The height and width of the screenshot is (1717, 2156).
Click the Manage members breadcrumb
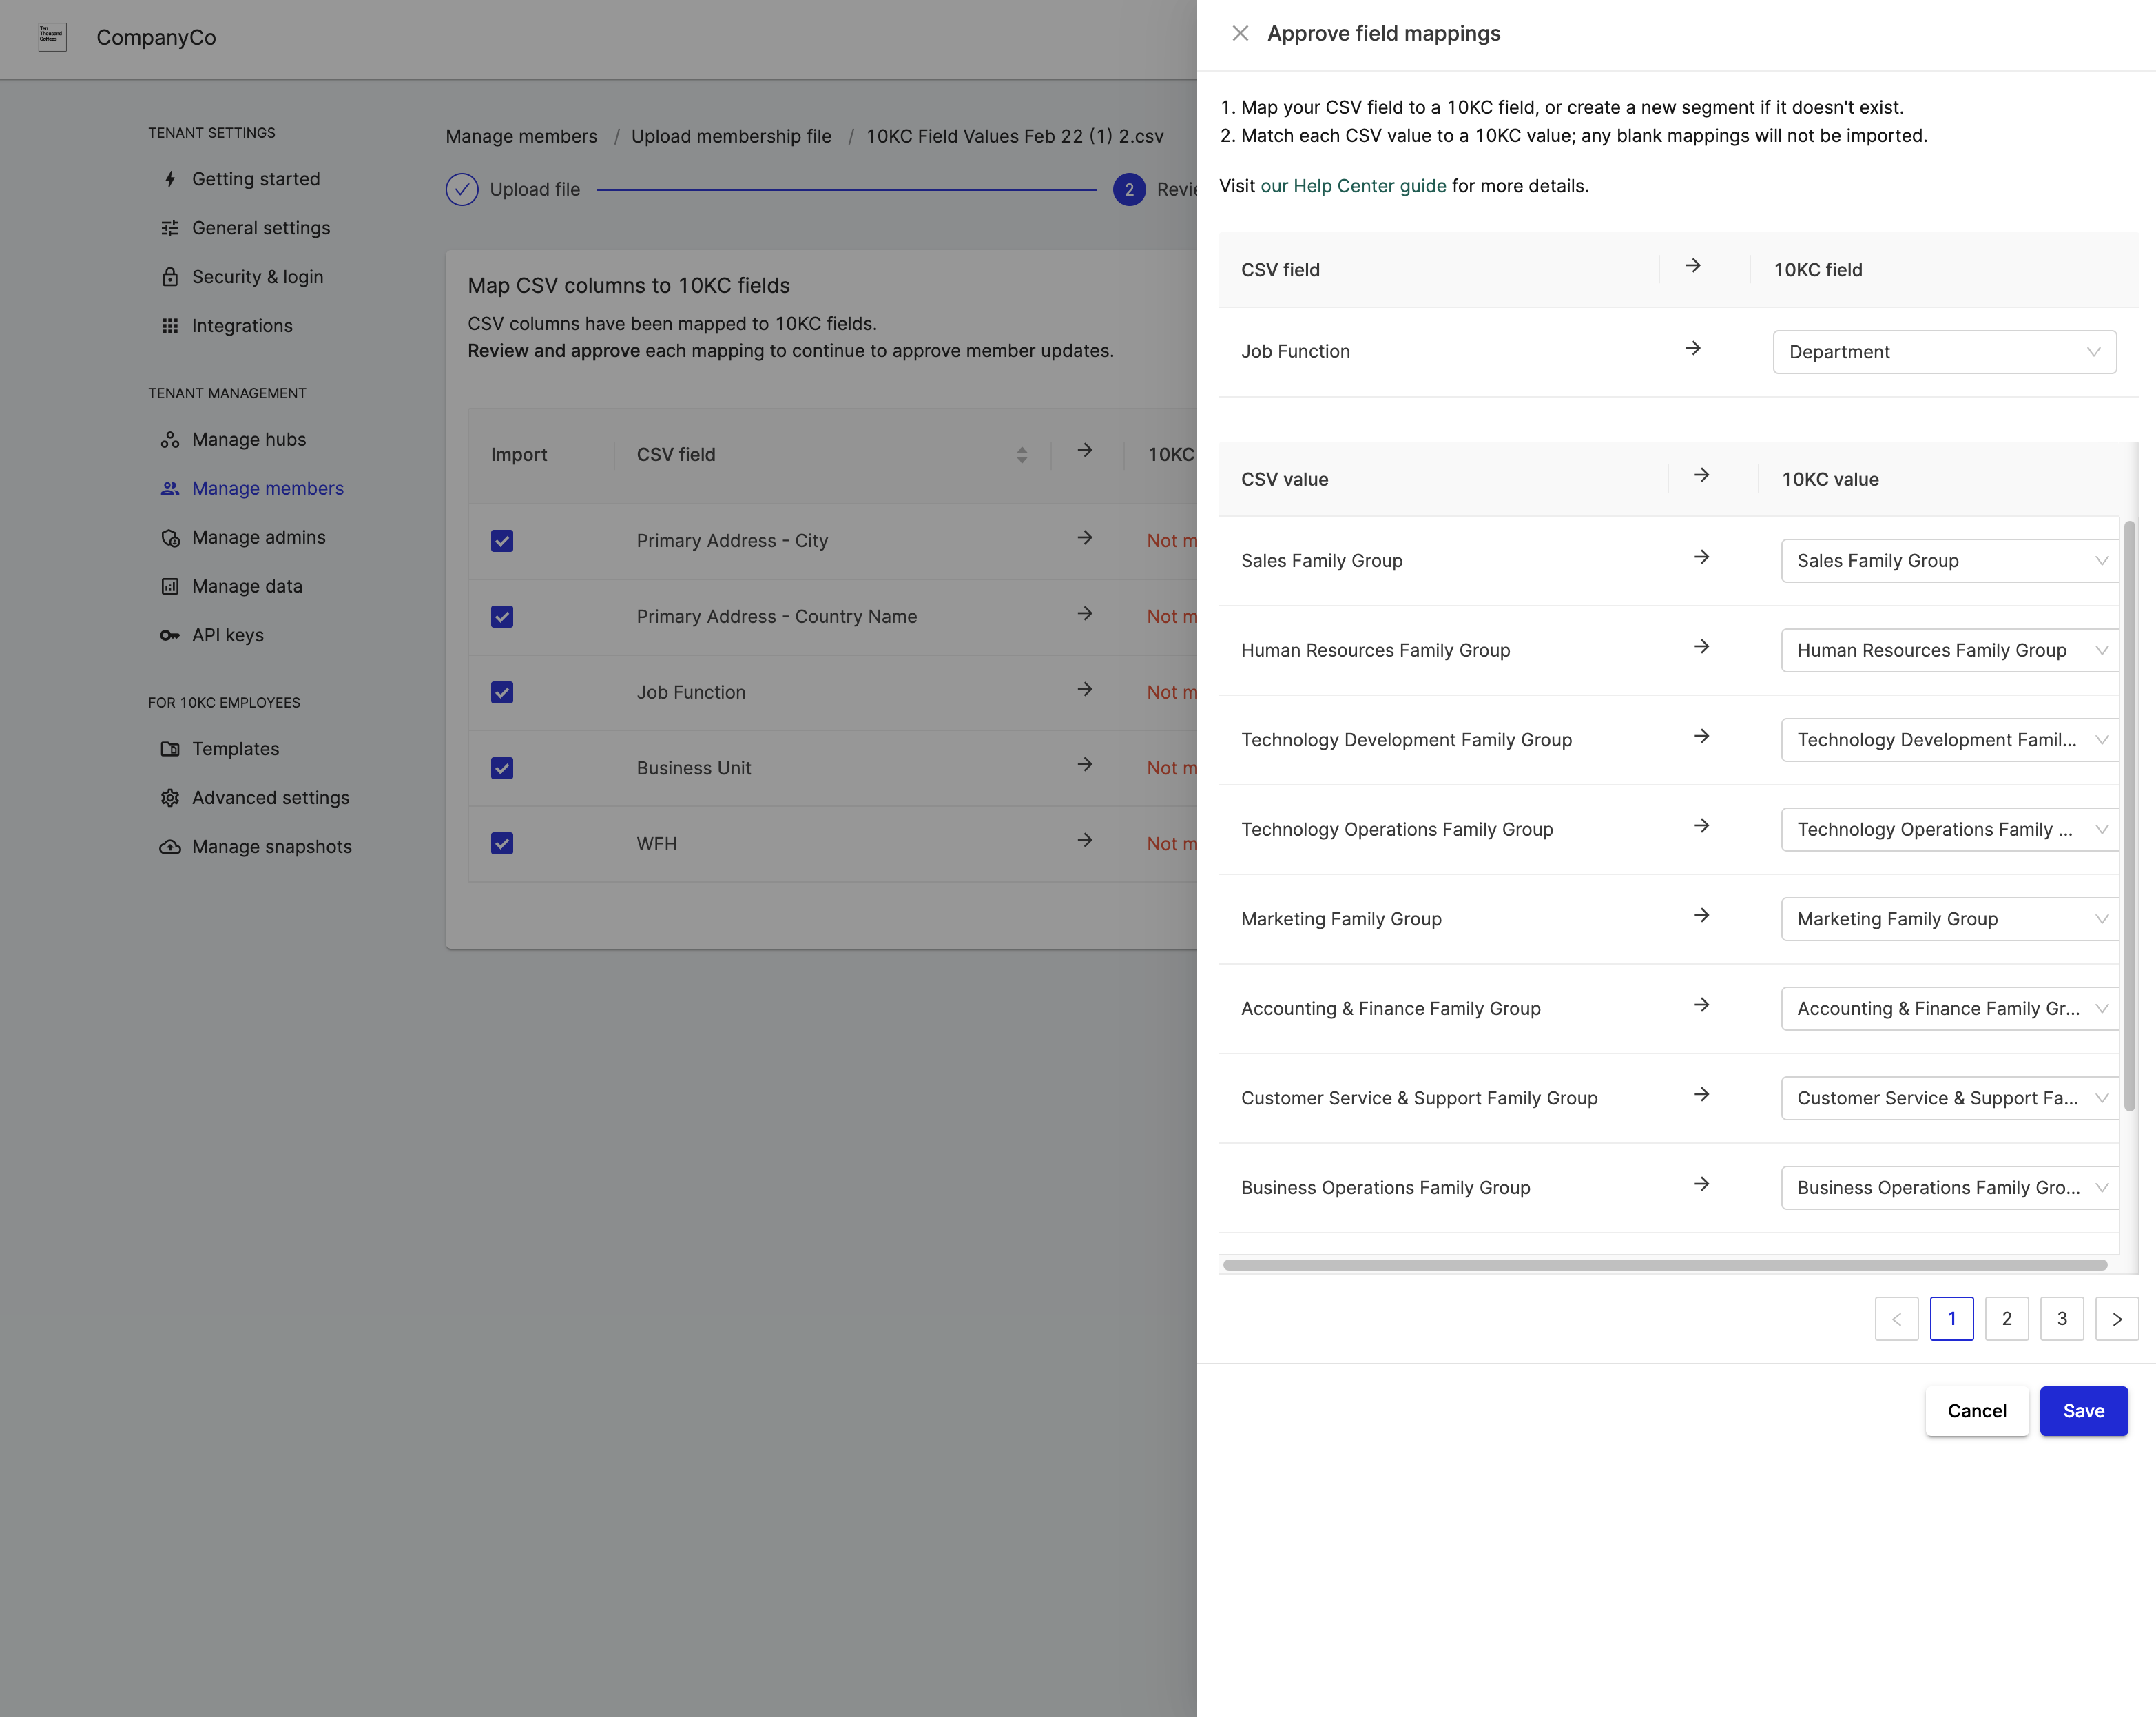point(521,137)
